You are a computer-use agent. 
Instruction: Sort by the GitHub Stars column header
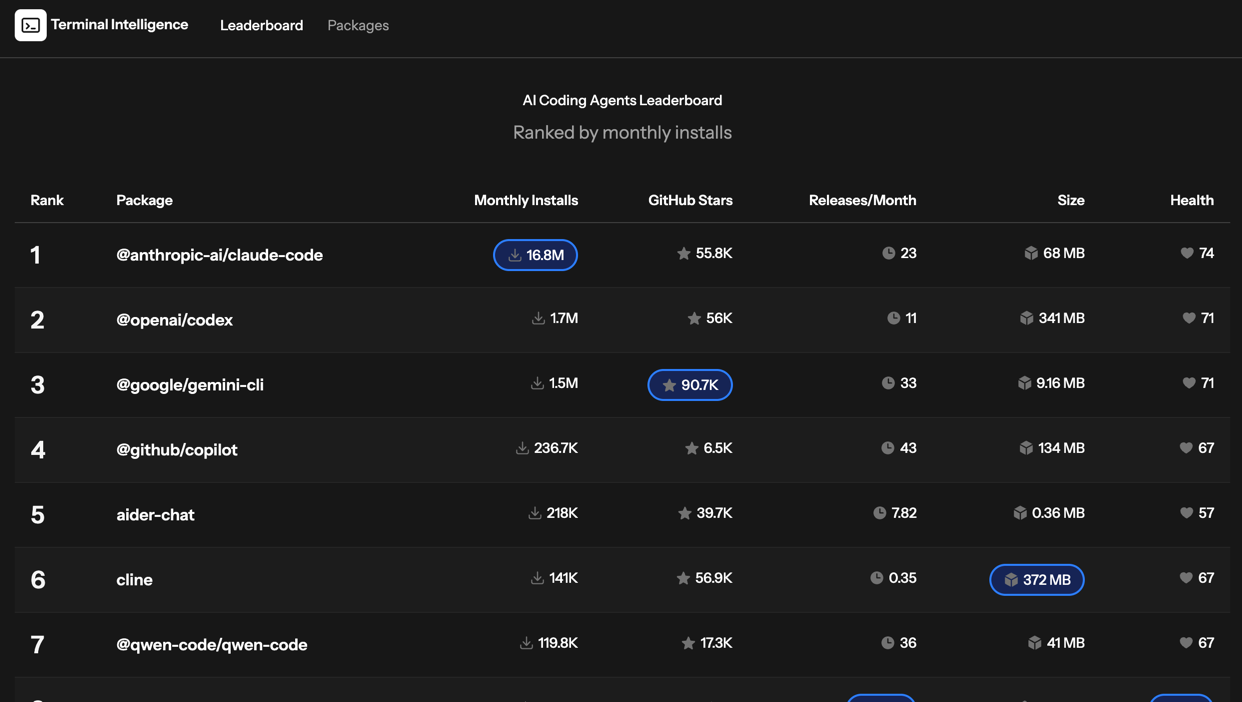[690, 200]
